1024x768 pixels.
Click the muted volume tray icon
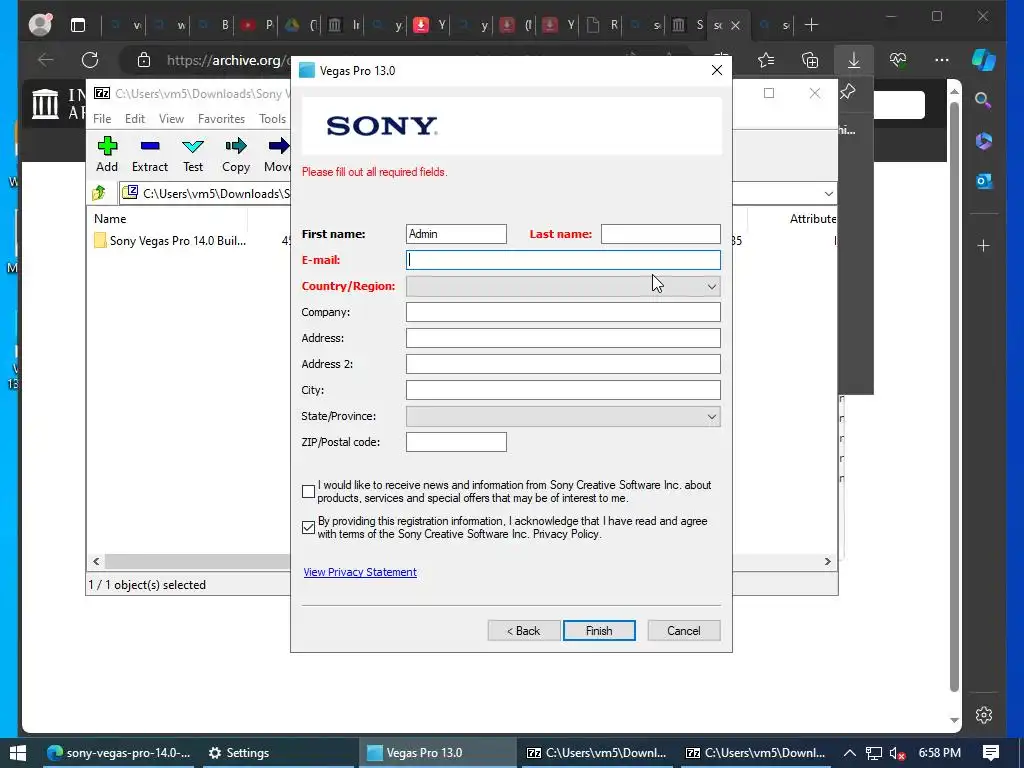click(x=897, y=753)
